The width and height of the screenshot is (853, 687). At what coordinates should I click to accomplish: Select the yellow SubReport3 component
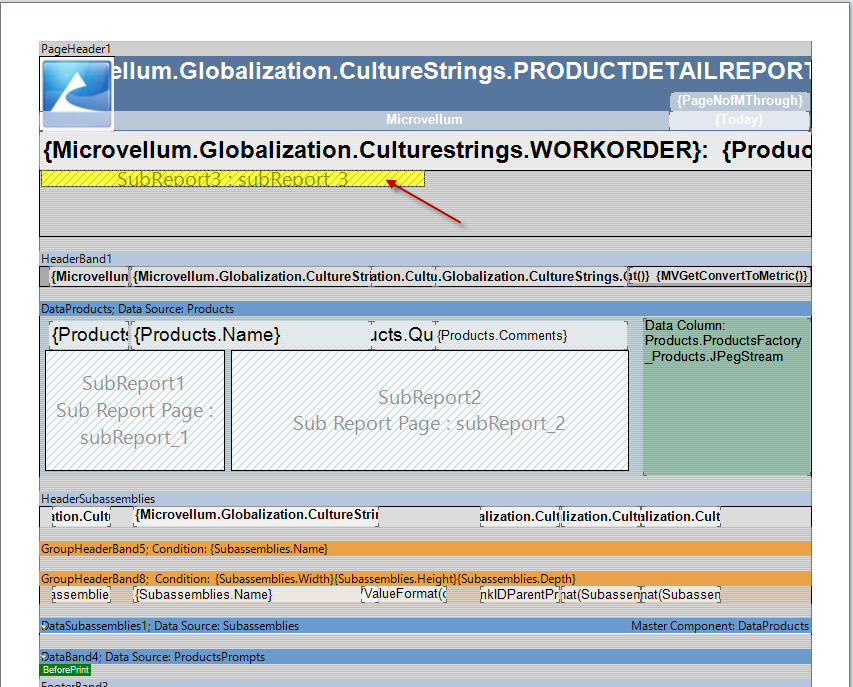coord(233,179)
